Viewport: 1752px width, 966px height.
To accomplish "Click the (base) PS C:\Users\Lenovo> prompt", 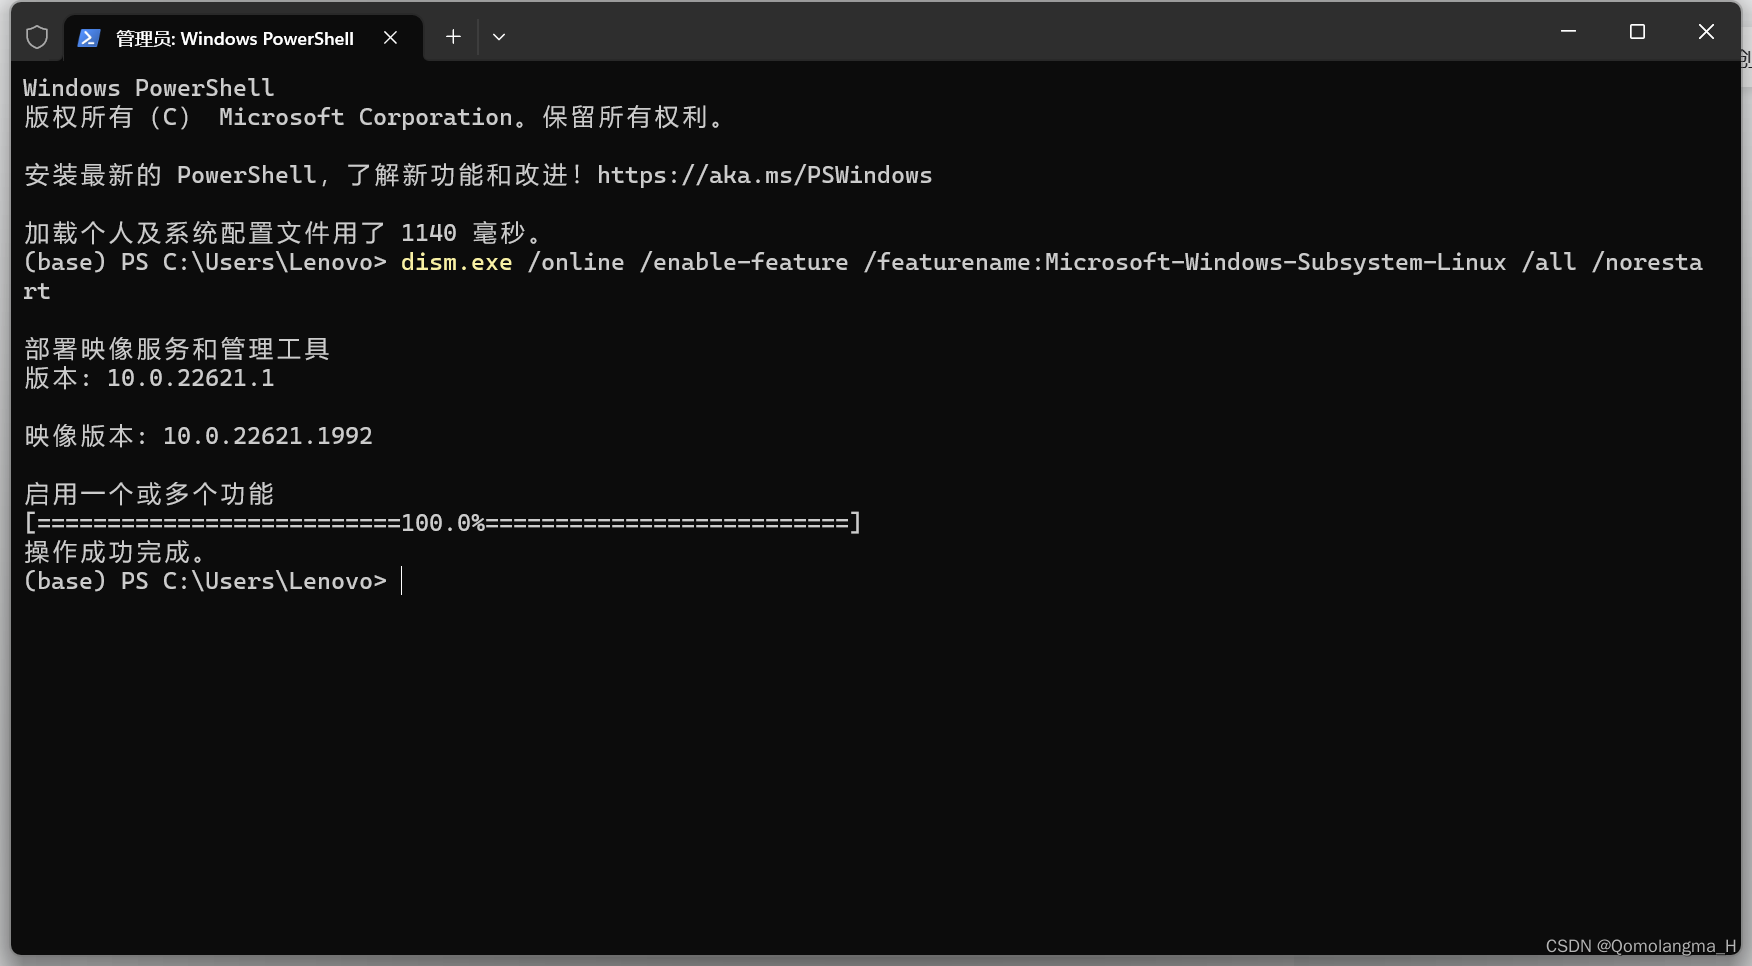I will pos(205,581).
